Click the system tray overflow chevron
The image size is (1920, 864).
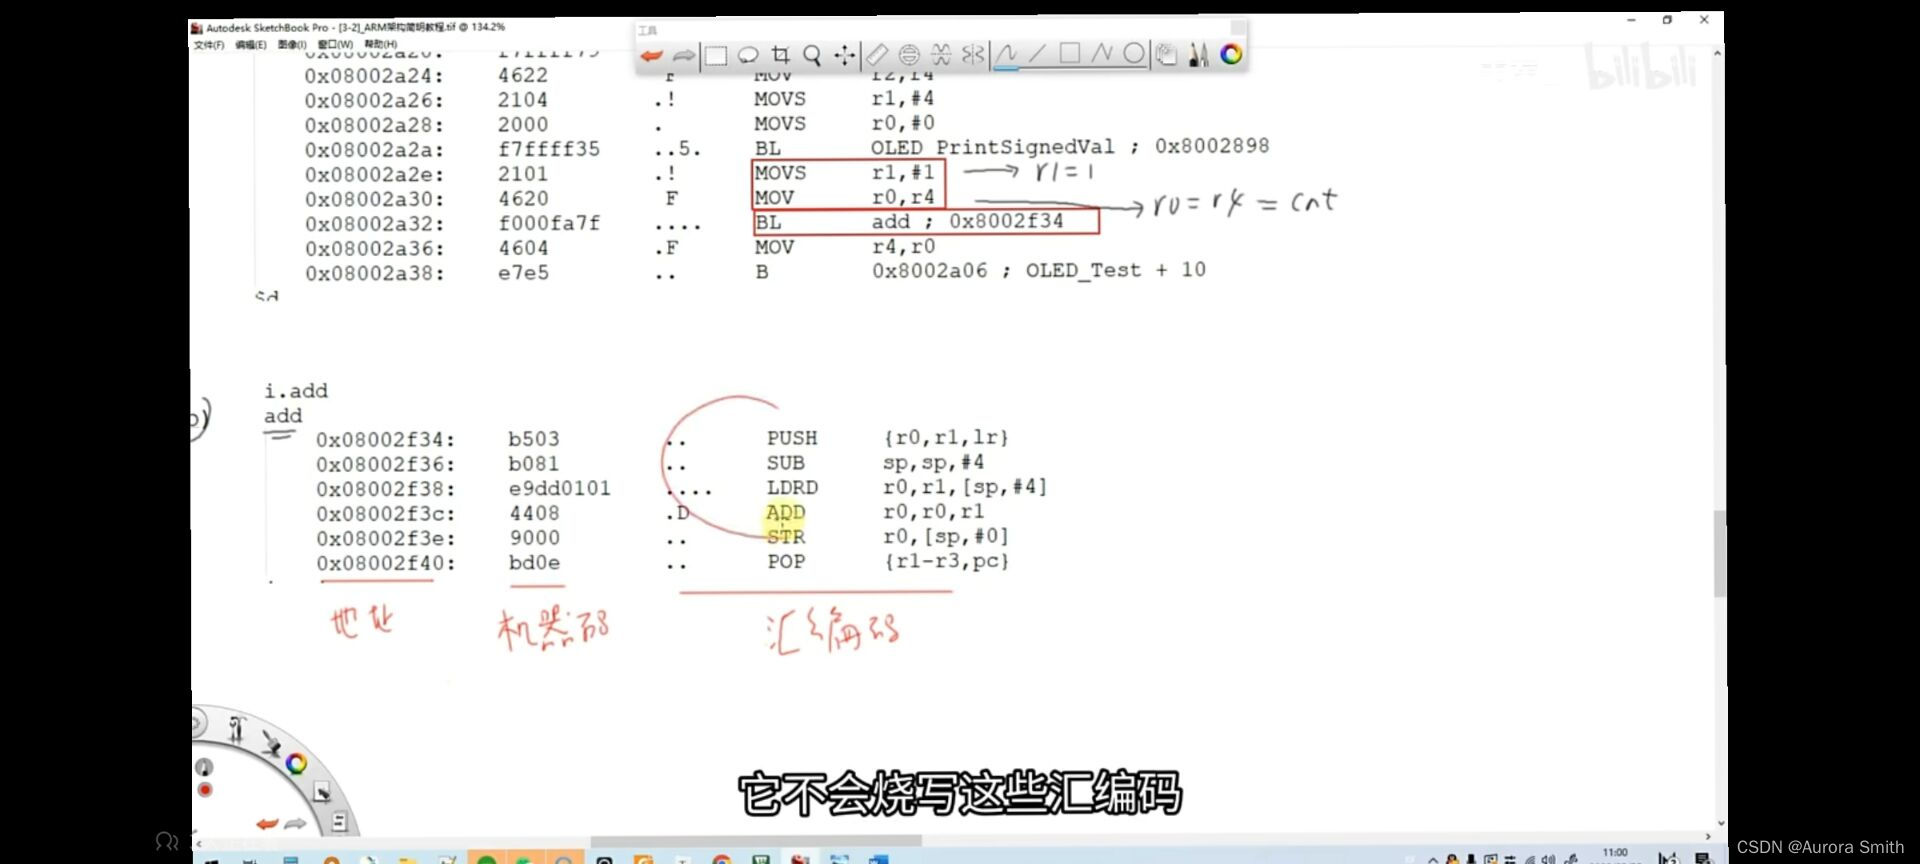click(x=1433, y=859)
